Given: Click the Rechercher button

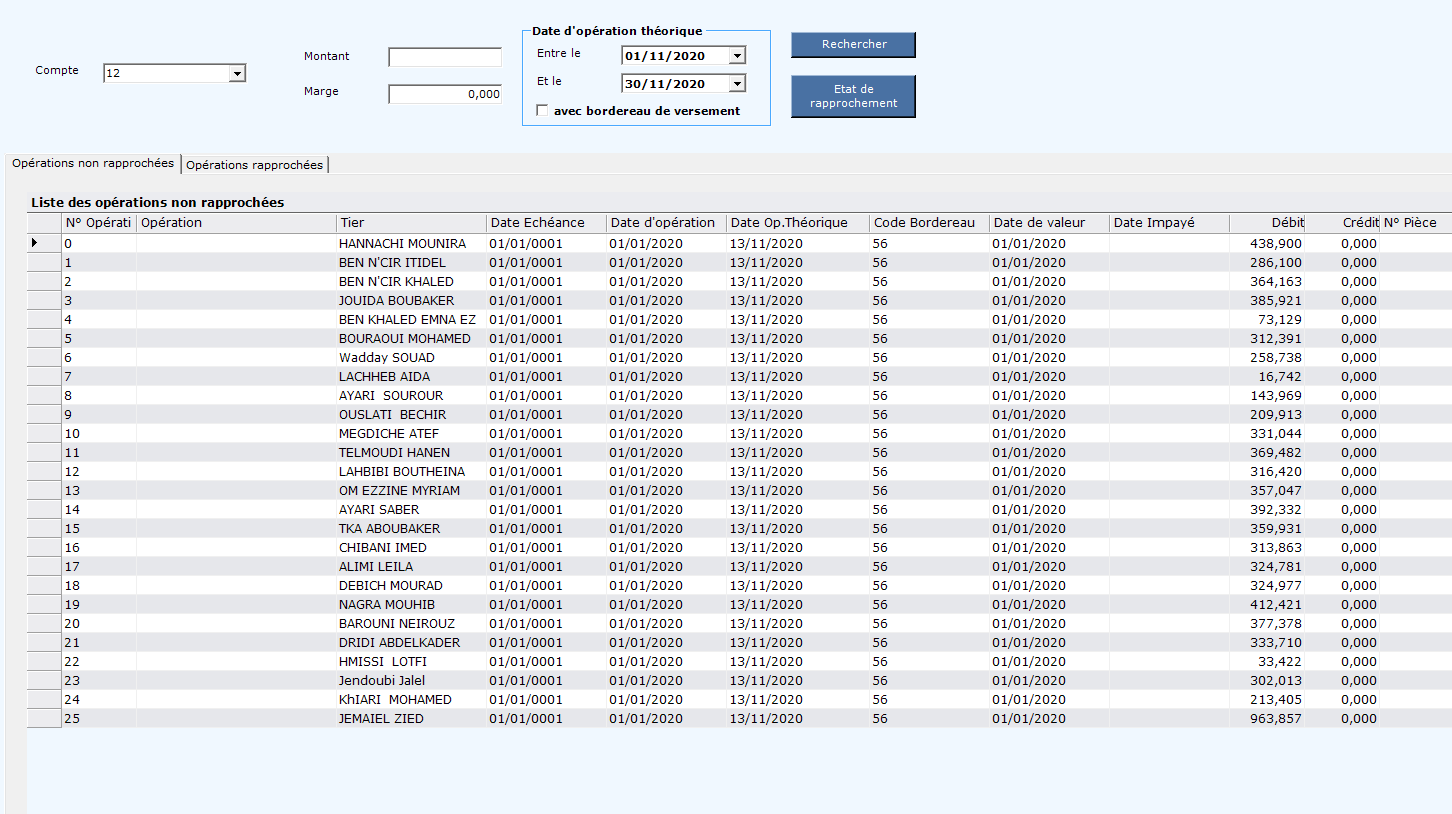Looking at the screenshot, I should tap(854, 45).
